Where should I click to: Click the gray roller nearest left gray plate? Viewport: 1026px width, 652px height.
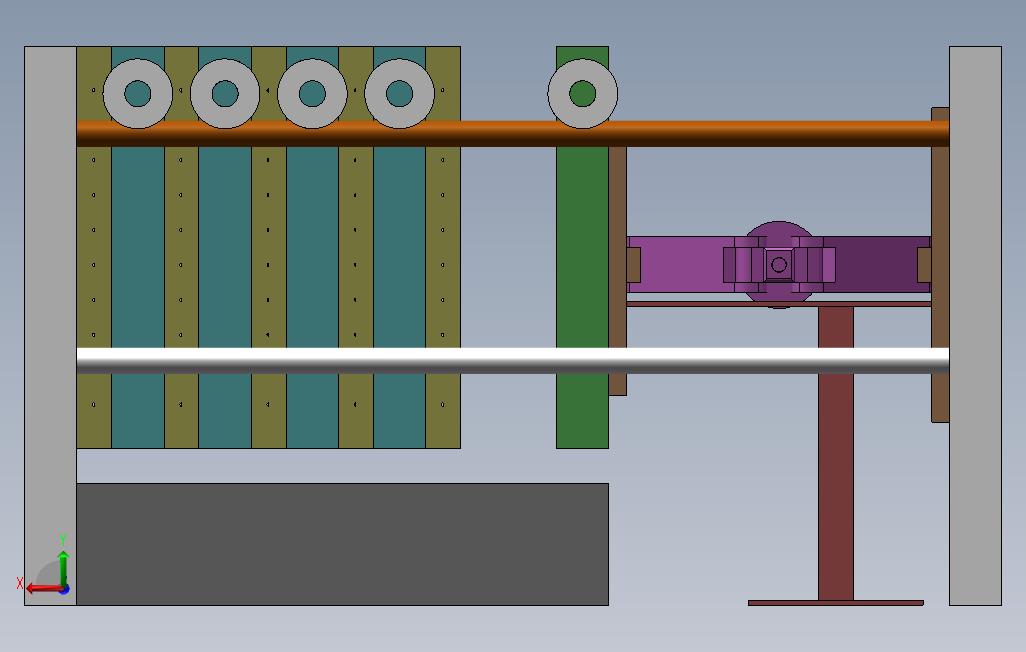(x=137, y=94)
